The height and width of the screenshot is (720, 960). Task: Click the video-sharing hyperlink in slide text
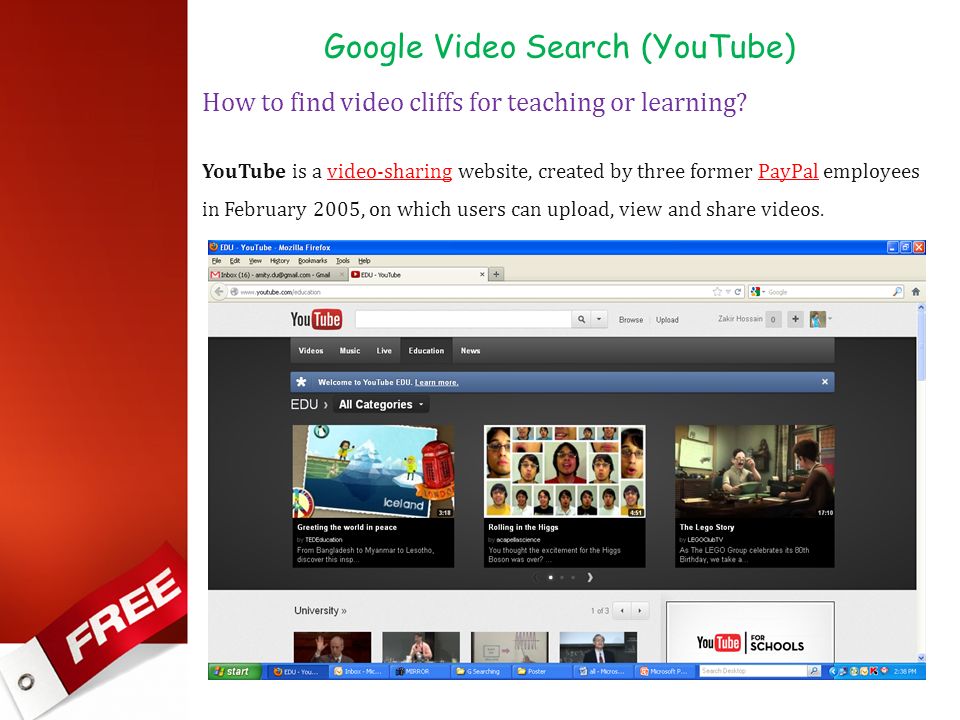pos(389,171)
